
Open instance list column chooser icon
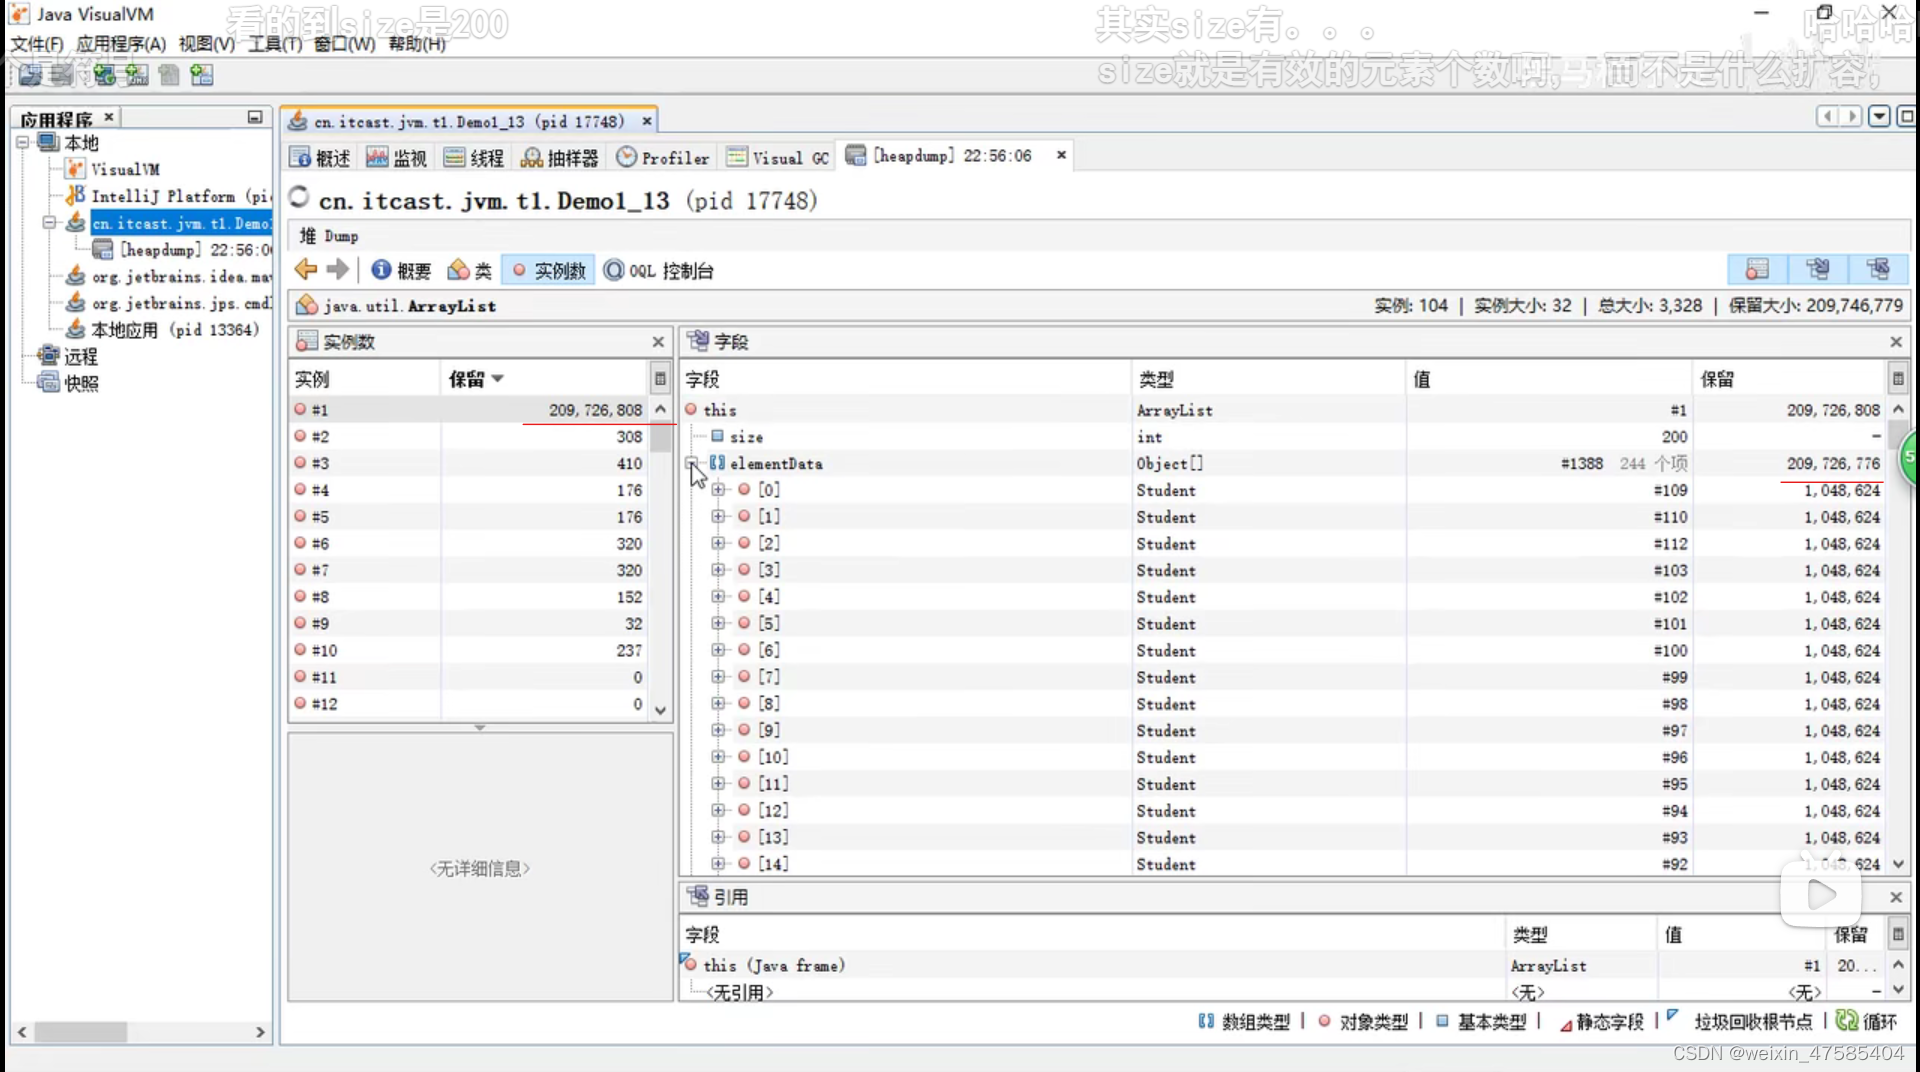[660, 379]
